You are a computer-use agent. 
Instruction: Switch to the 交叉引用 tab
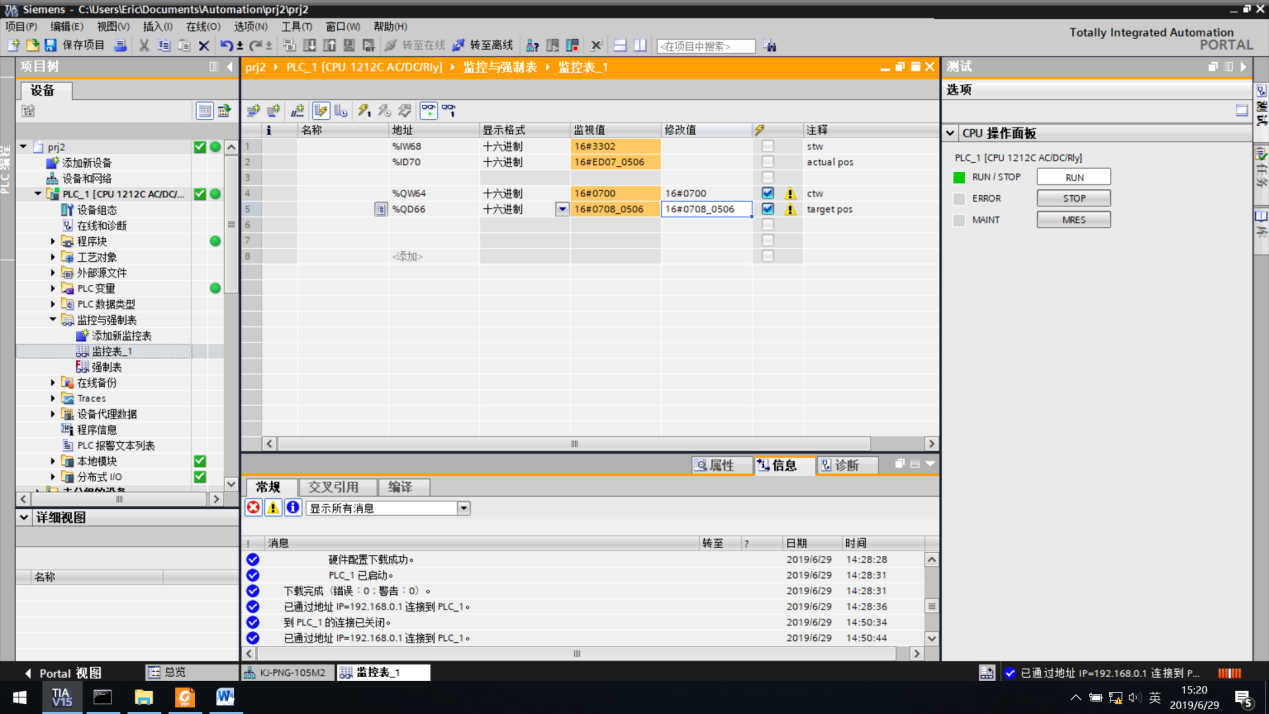[x=333, y=487]
